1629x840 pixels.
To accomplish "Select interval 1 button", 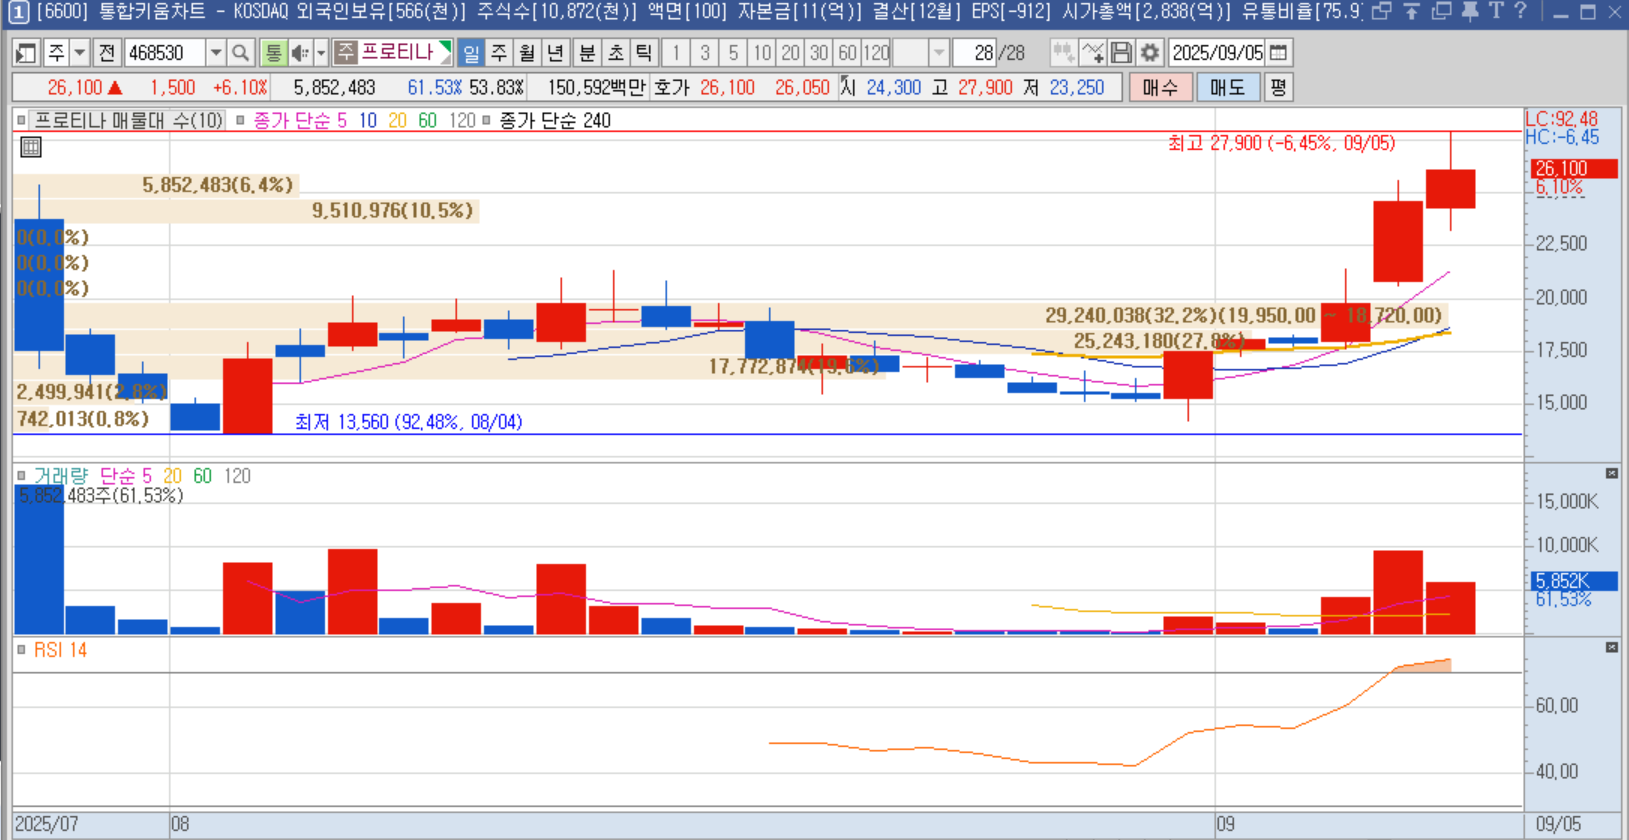I will [676, 52].
